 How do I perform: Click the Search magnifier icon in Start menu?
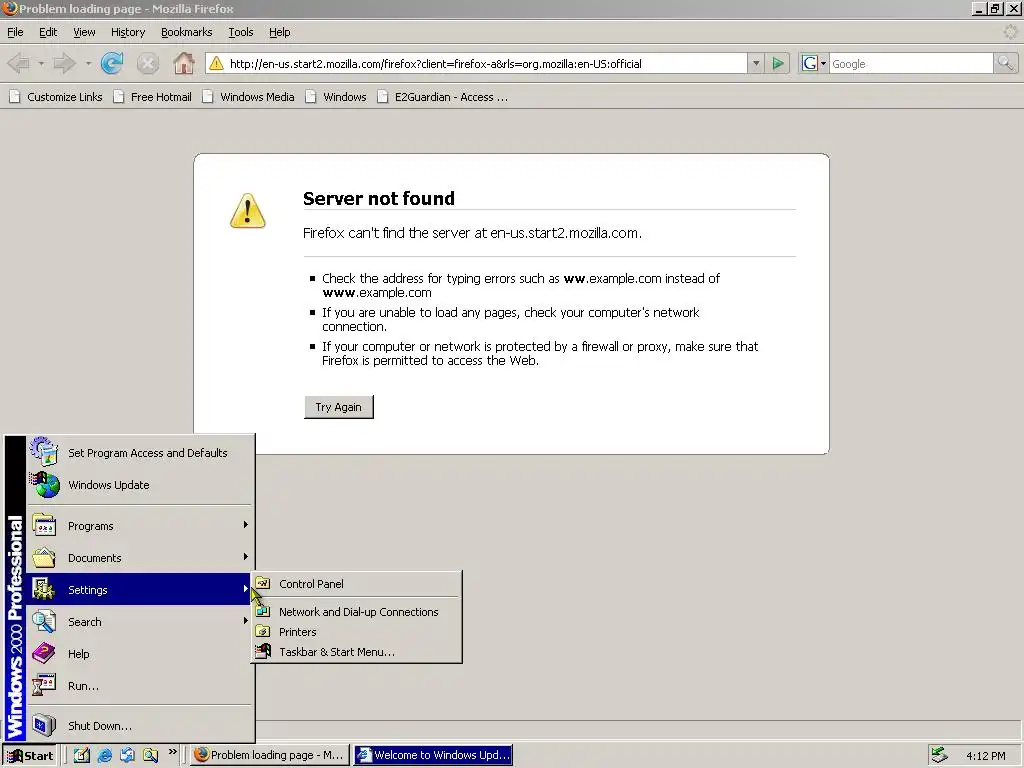pos(44,622)
